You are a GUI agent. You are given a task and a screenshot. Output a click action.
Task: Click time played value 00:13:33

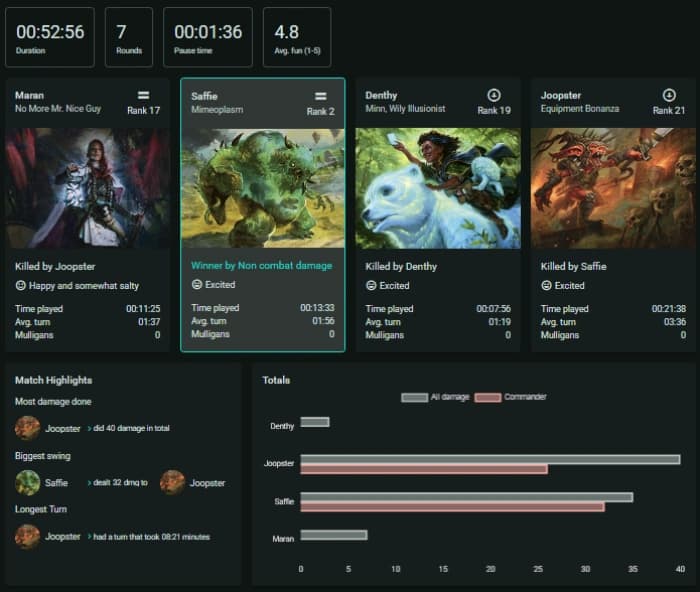[317, 308]
